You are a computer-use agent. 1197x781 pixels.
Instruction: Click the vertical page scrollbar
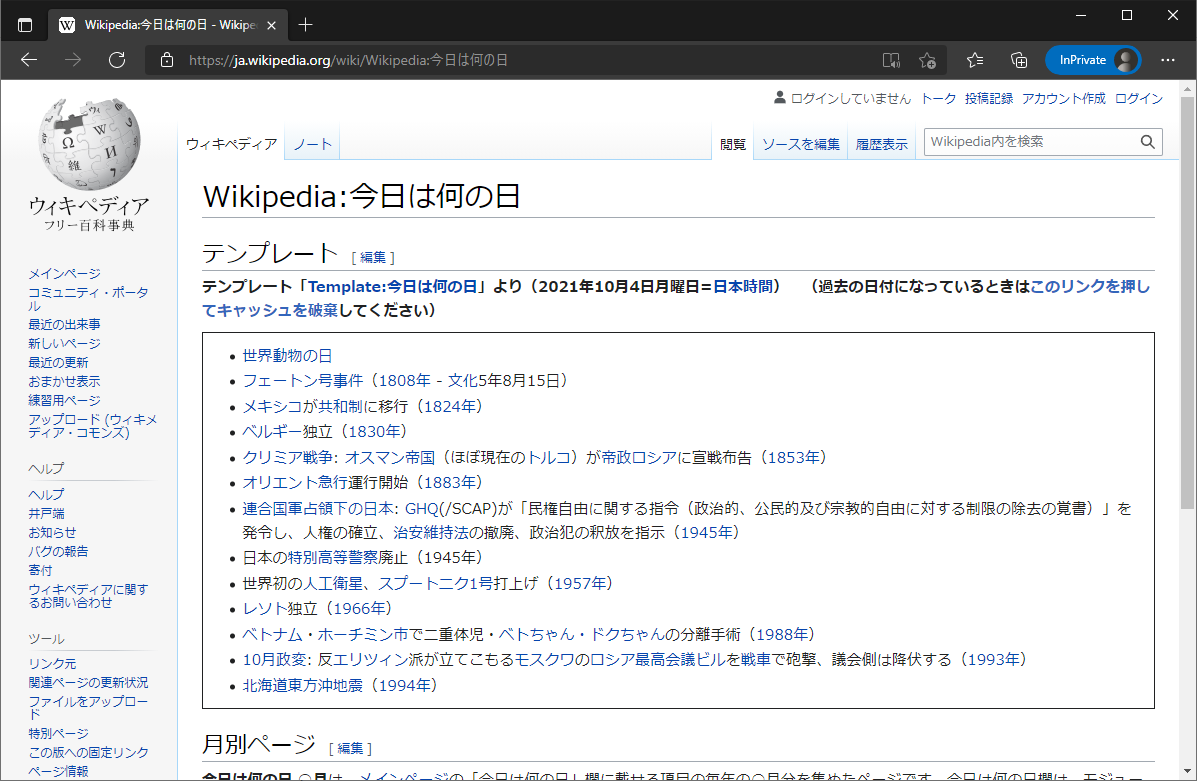click(x=1186, y=302)
